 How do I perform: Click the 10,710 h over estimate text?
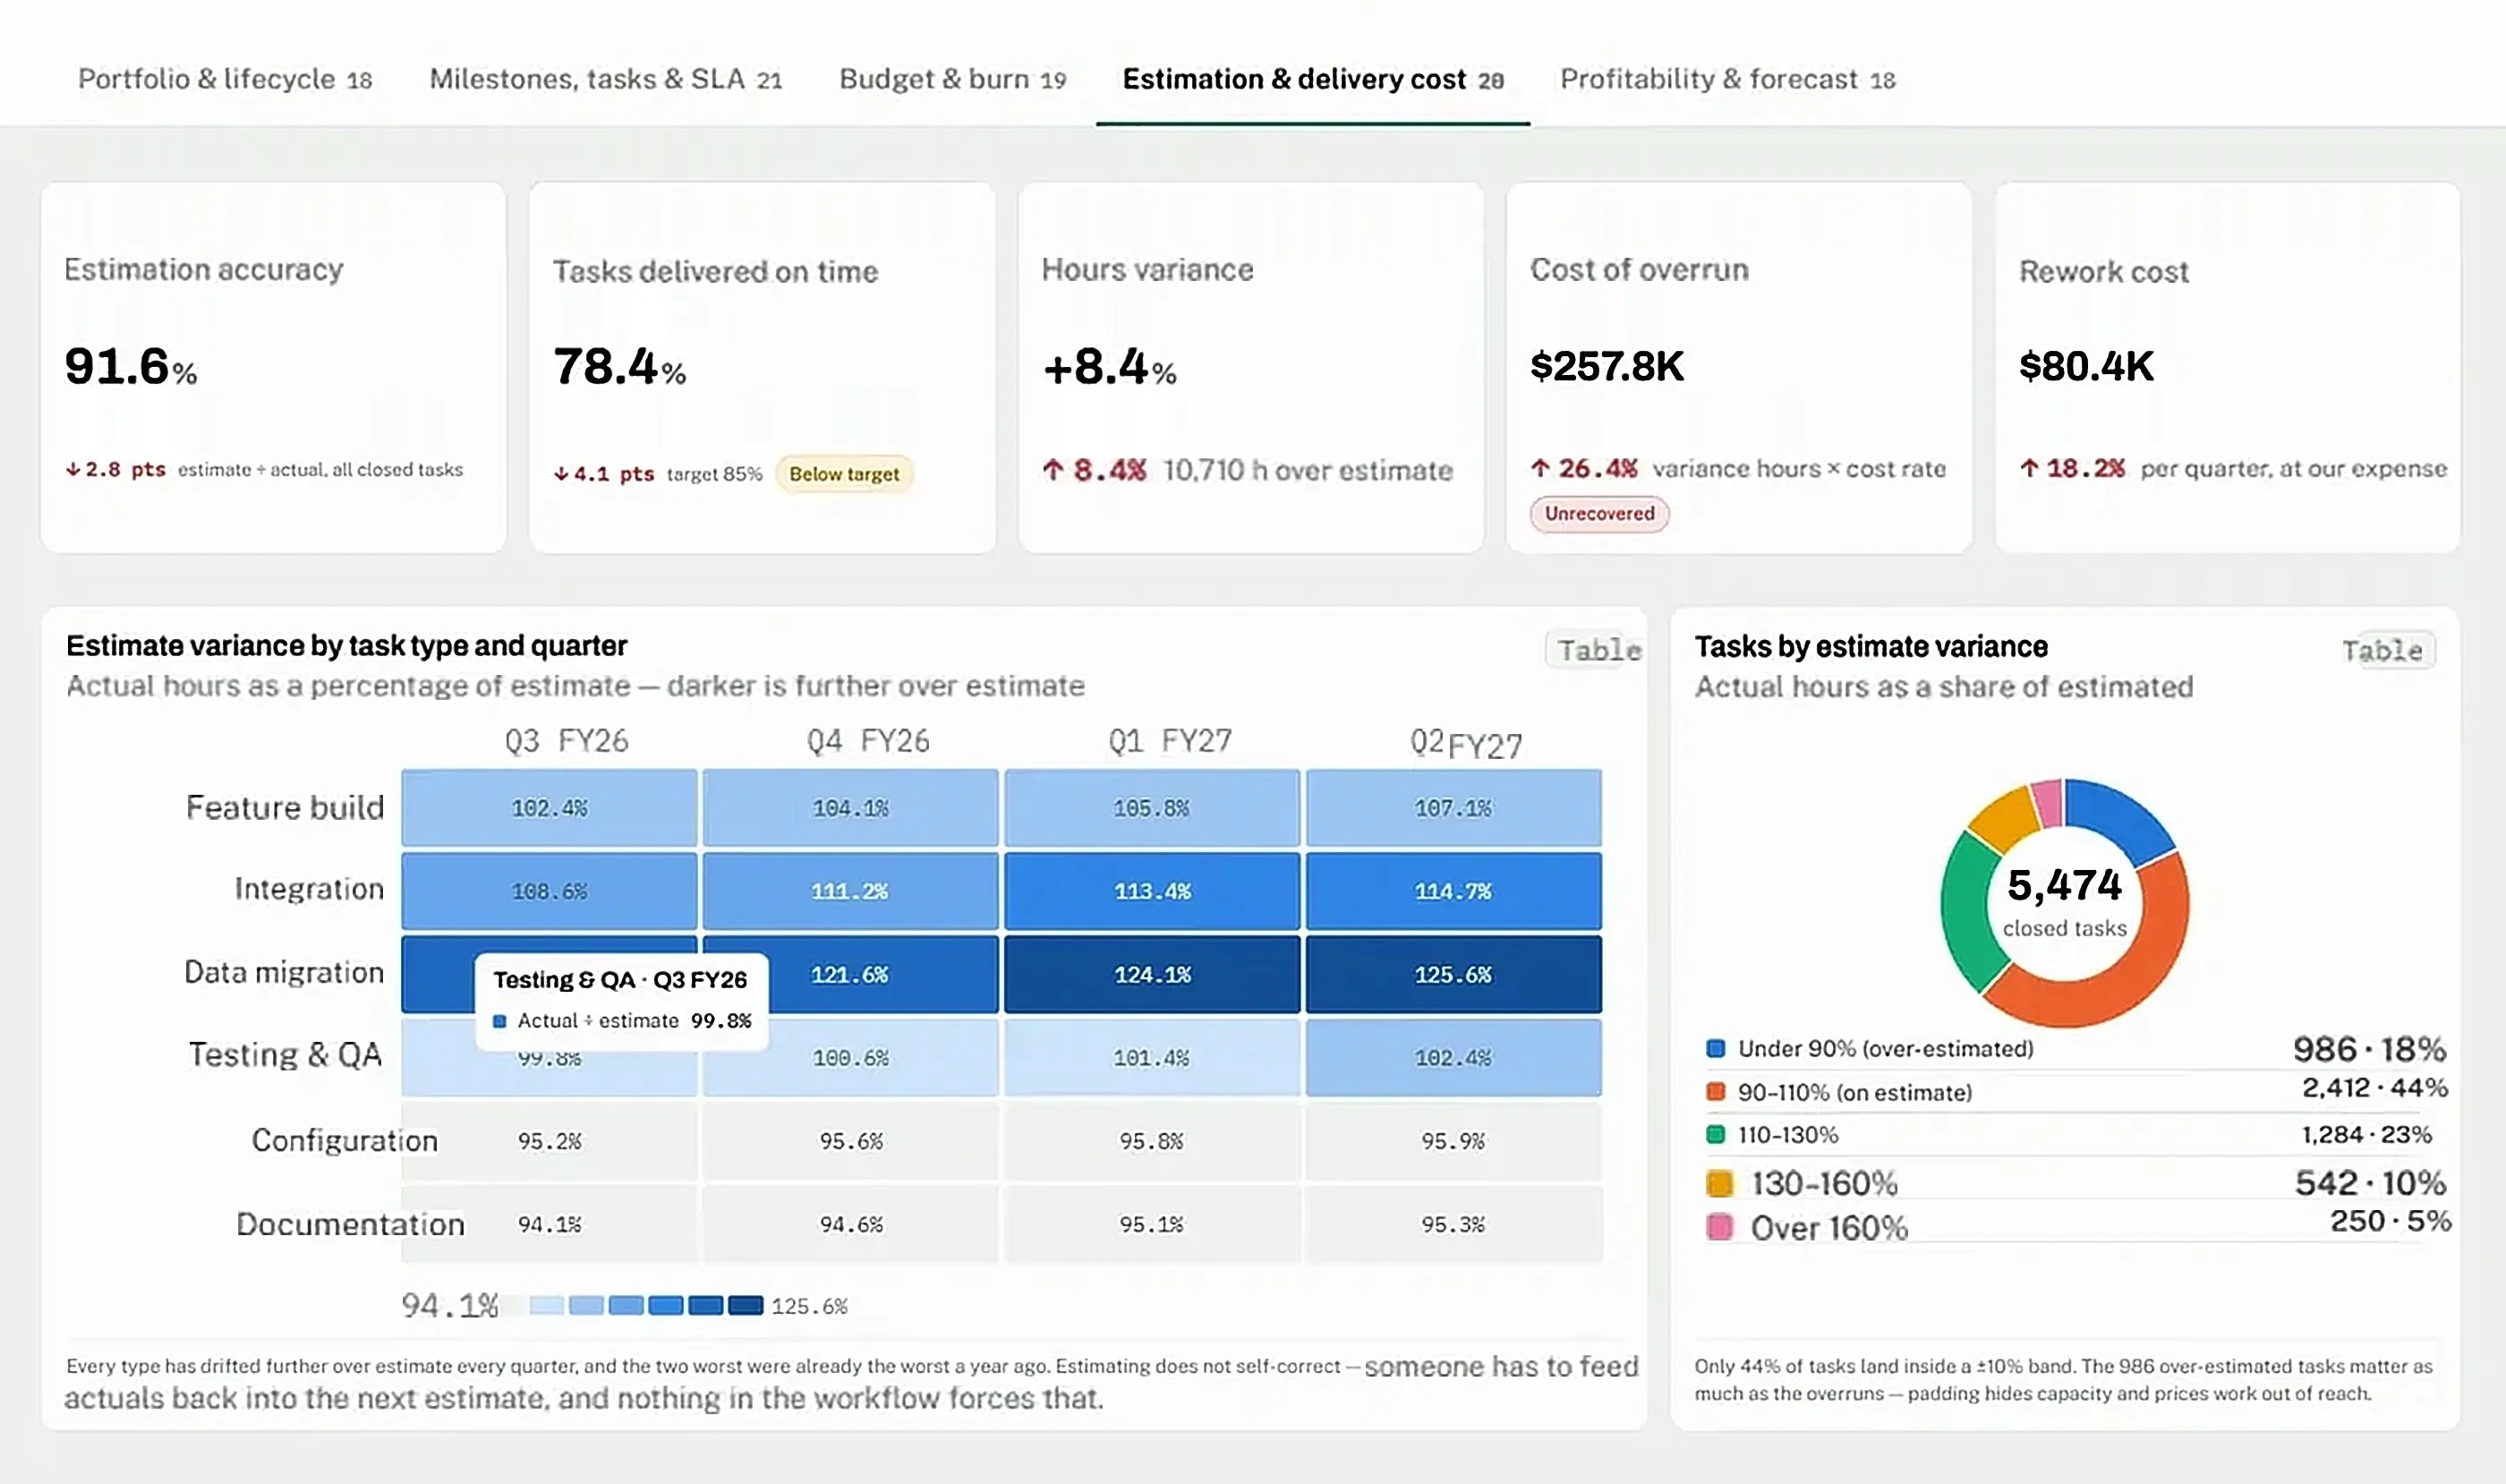point(1307,470)
